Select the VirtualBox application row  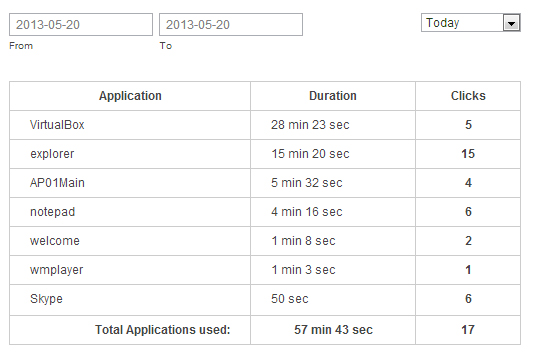[x=265, y=125]
